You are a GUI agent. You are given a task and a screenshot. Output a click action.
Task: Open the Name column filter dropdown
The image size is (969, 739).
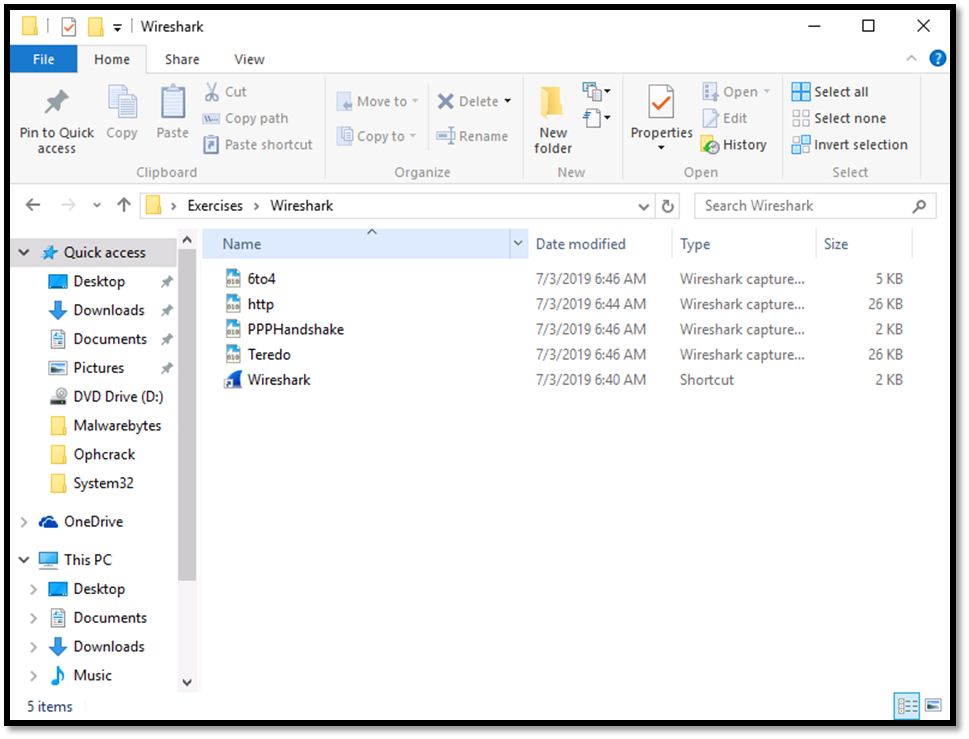[x=518, y=243]
